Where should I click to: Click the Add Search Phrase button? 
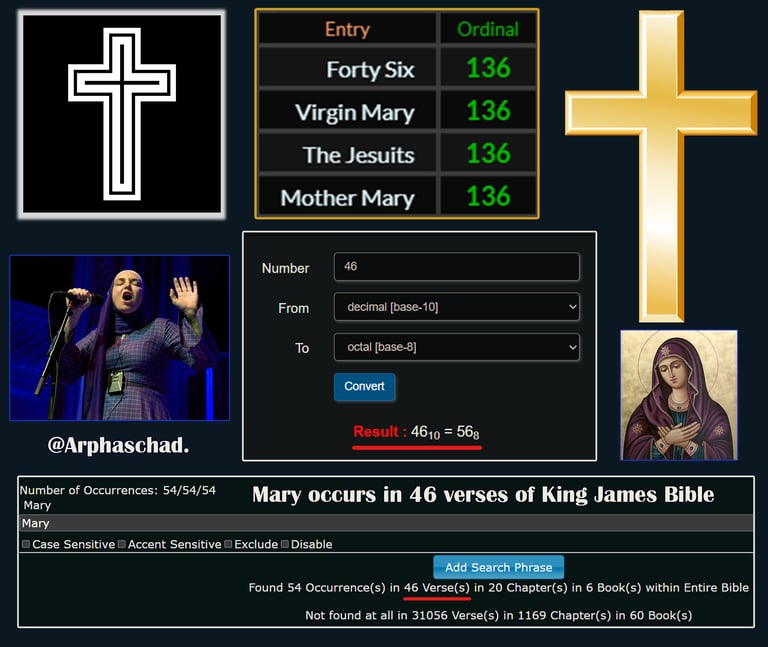point(499,567)
